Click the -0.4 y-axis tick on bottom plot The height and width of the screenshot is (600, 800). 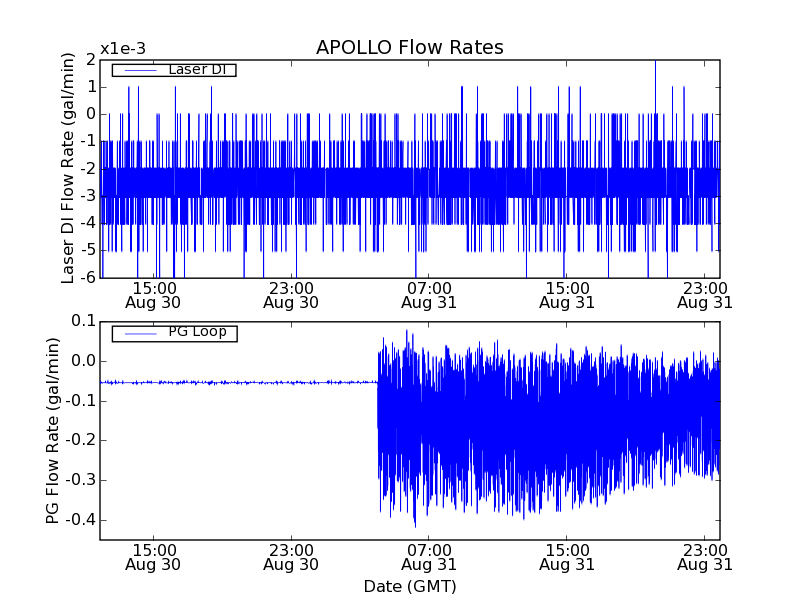[x=81, y=520]
